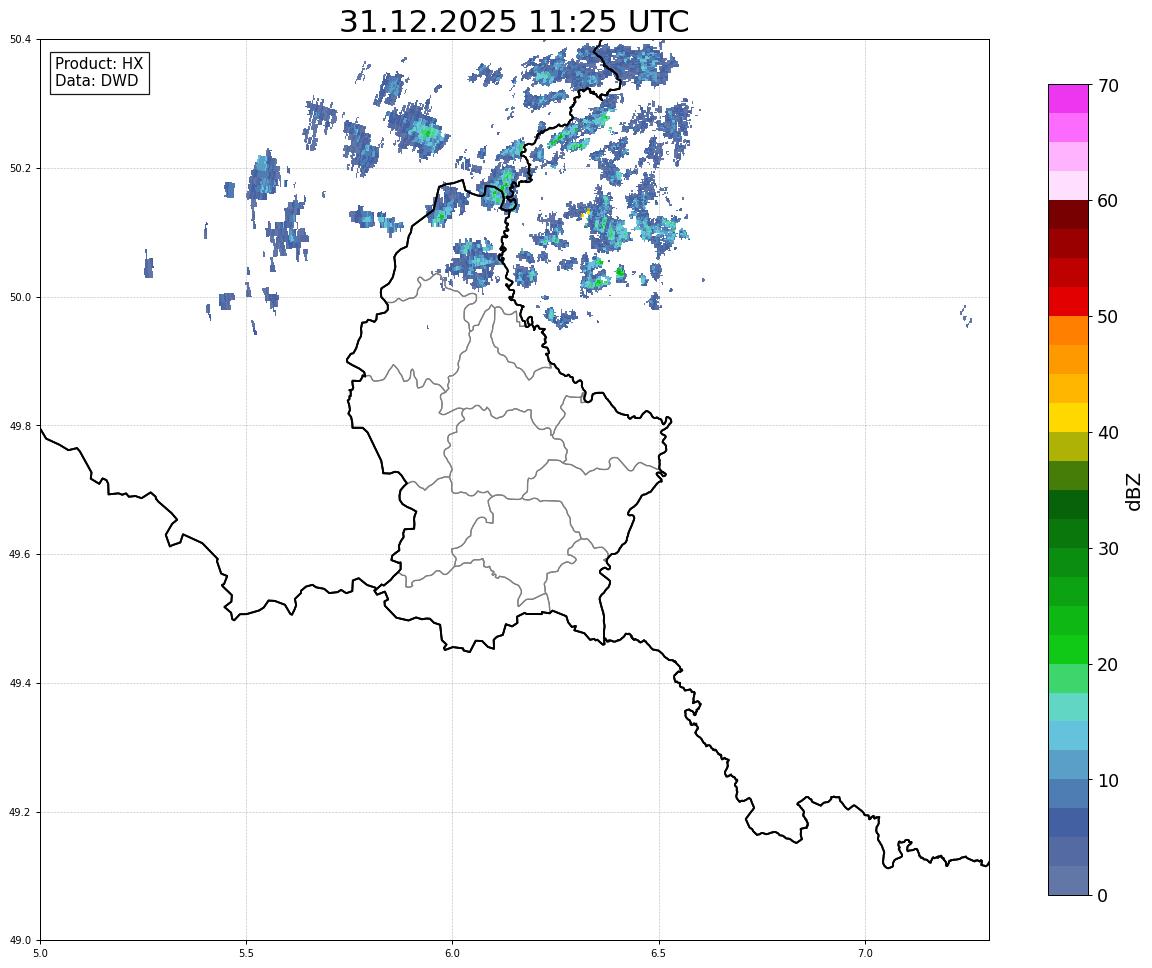Click the magenta swatch at top of colorbar
The image size is (1152, 968).
1068,99
